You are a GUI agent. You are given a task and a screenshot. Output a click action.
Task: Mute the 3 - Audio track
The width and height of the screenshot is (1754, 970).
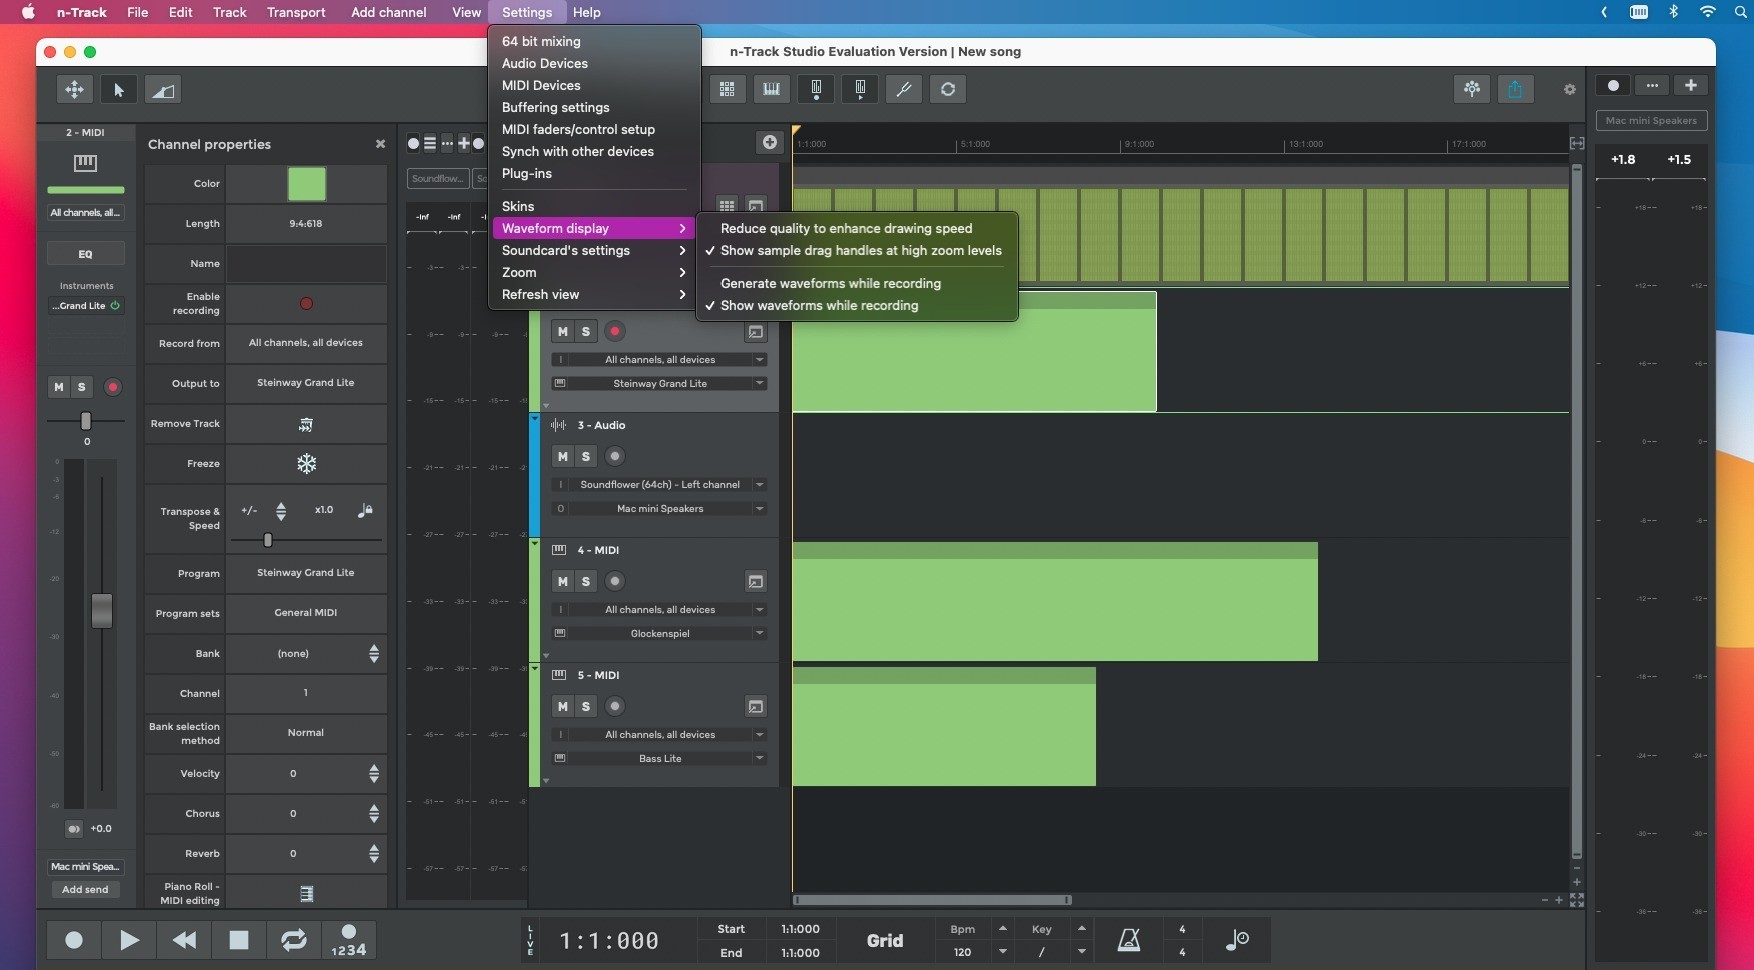point(563,456)
